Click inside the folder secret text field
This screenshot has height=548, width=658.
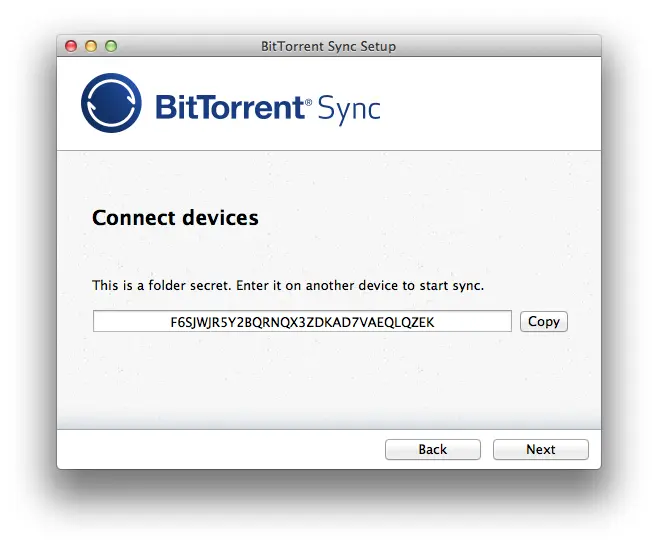(x=302, y=321)
